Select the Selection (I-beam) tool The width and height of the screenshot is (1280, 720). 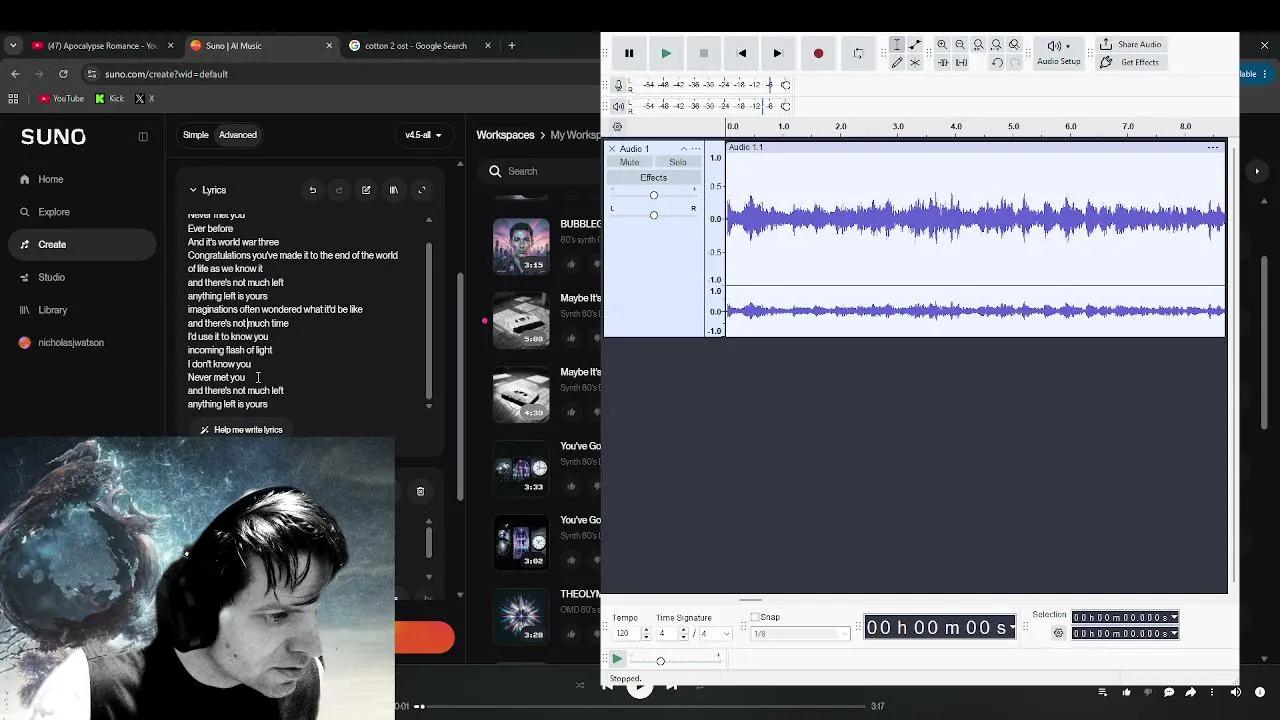[x=897, y=45]
